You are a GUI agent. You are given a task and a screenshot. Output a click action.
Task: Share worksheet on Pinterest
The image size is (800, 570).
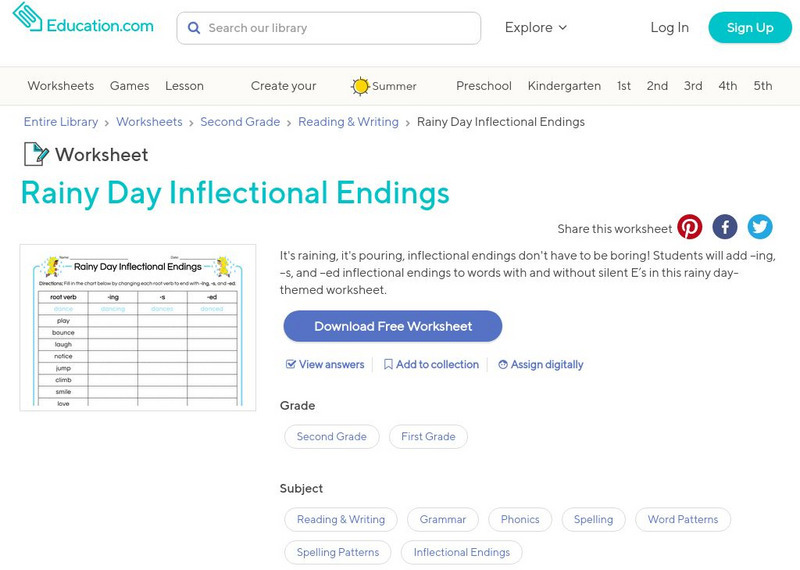(x=690, y=227)
